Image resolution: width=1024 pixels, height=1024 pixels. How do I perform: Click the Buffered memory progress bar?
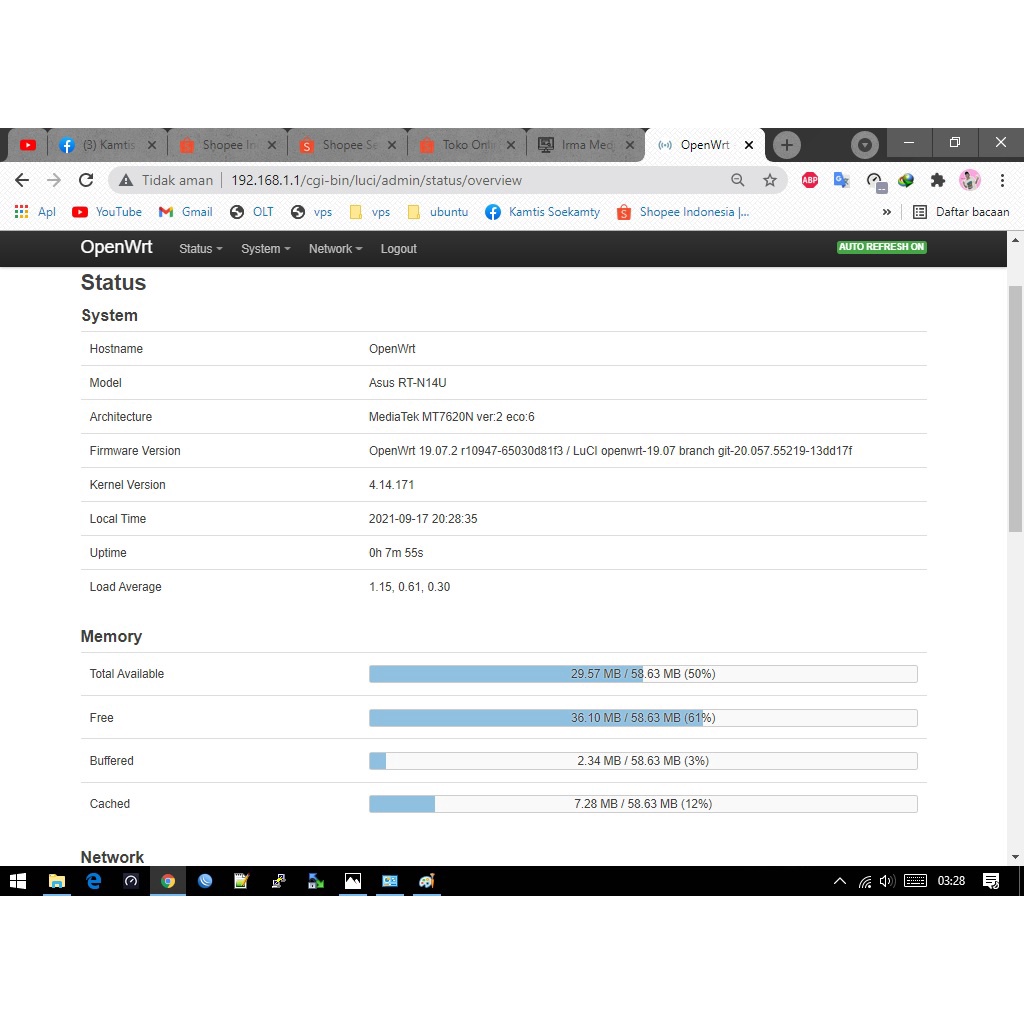click(x=643, y=761)
